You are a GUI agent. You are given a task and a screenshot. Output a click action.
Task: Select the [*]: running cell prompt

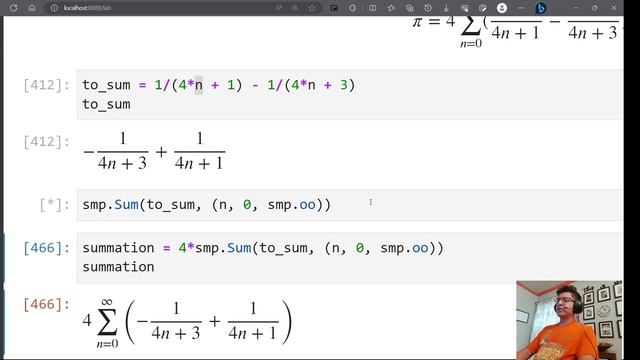point(55,204)
